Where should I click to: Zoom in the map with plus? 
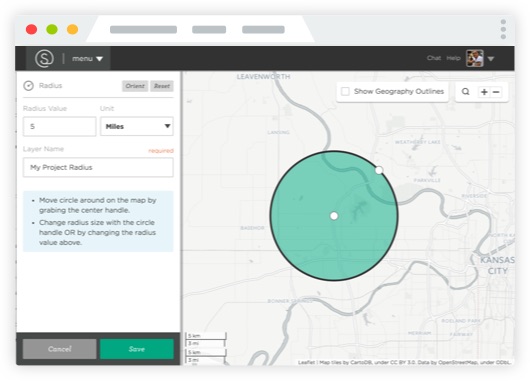tap(484, 92)
